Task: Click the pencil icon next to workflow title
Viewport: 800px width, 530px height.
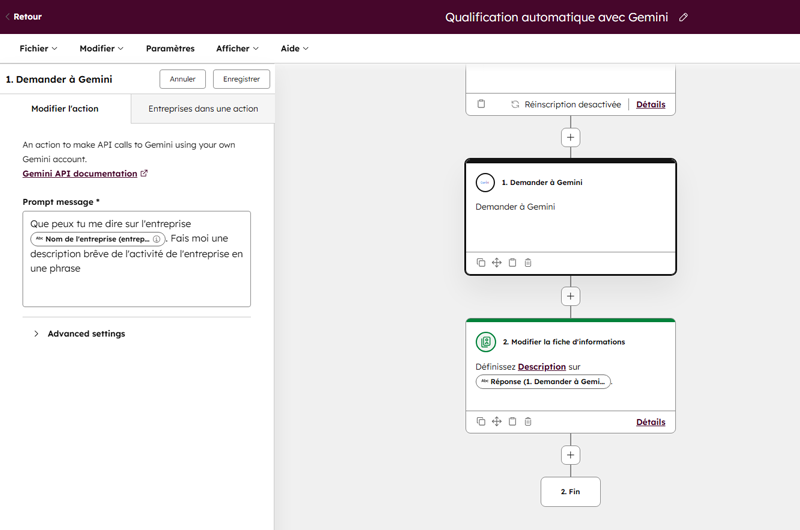Action: (x=684, y=17)
